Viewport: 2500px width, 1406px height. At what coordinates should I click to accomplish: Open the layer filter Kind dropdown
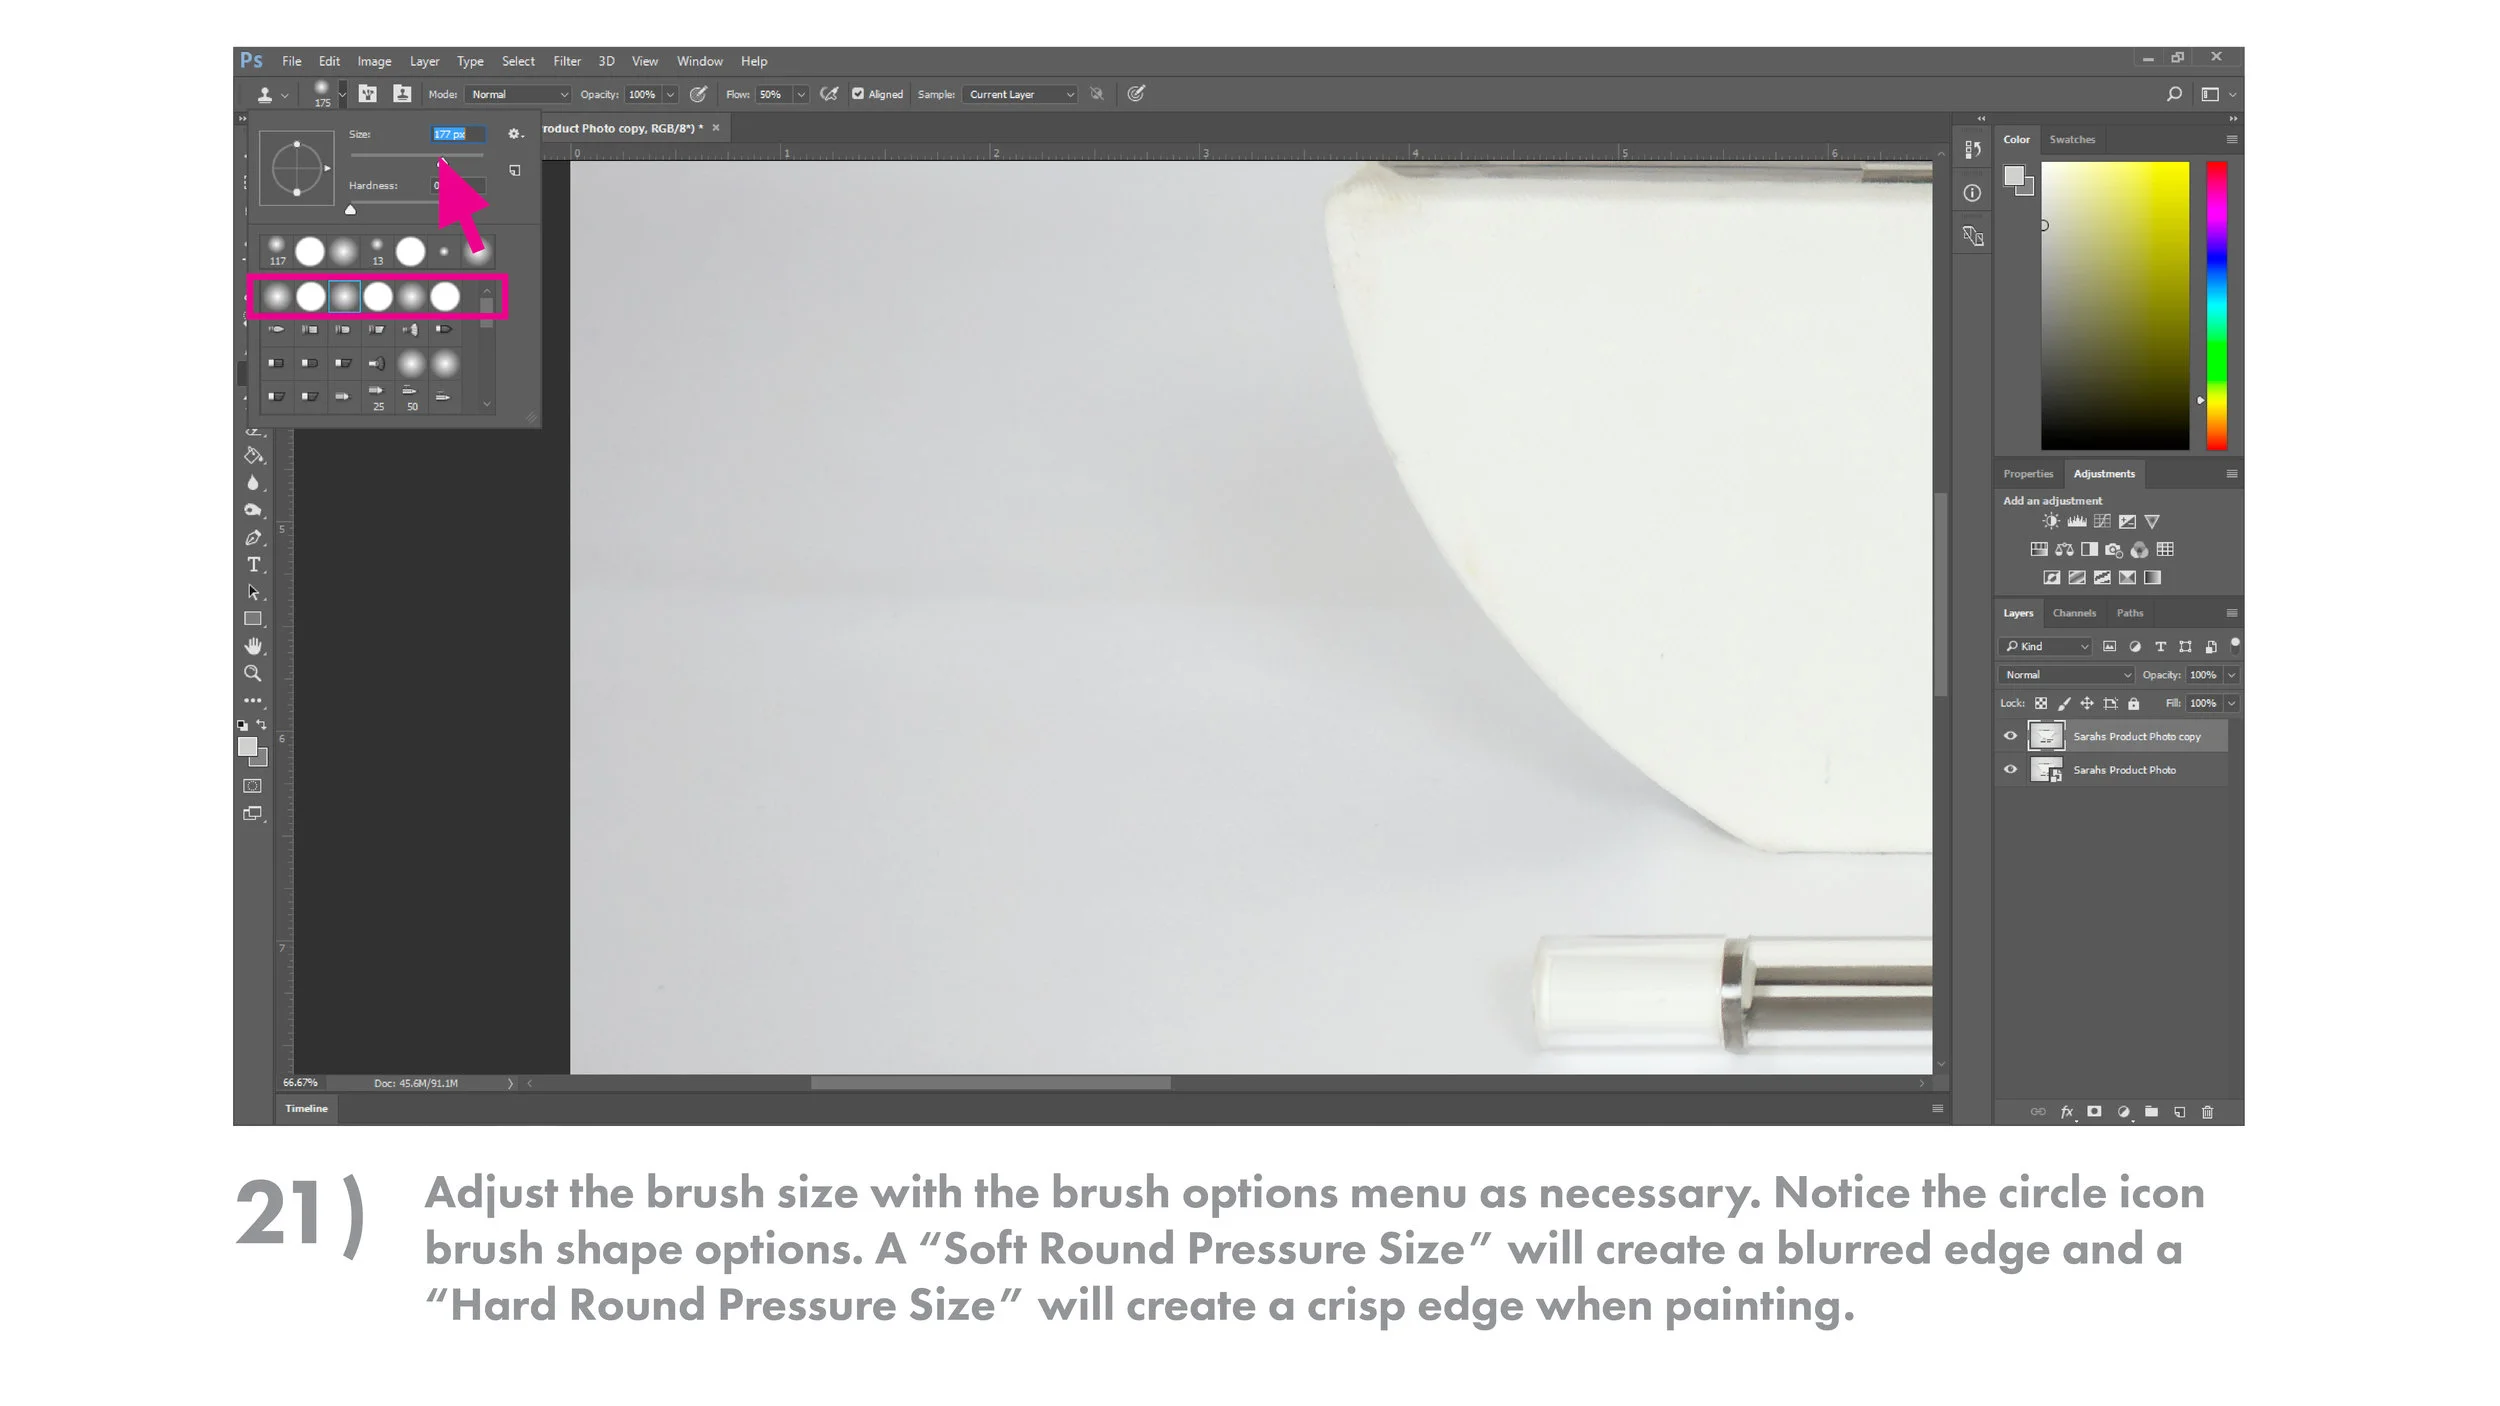[2046, 647]
